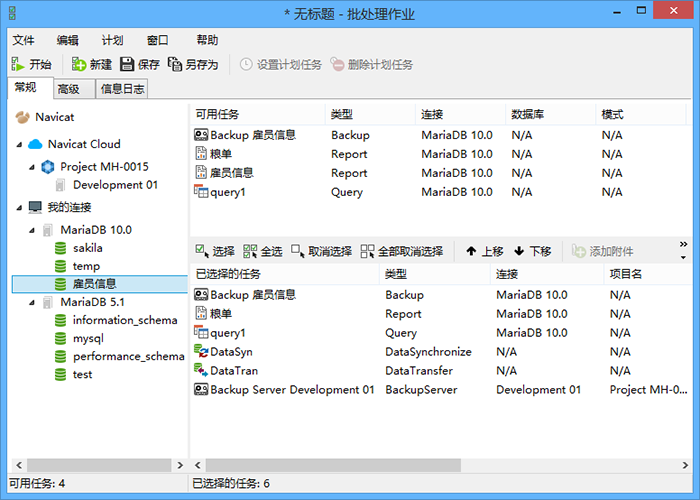
Task: Click the task list horizontal scrollbar thumb
Action: [333, 465]
